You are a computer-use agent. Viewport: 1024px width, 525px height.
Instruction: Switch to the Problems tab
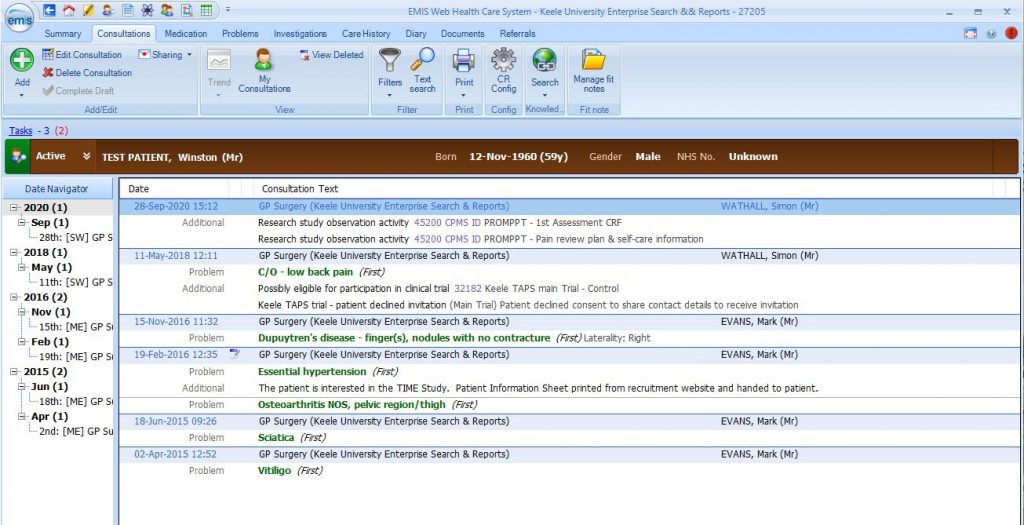(x=240, y=34)
